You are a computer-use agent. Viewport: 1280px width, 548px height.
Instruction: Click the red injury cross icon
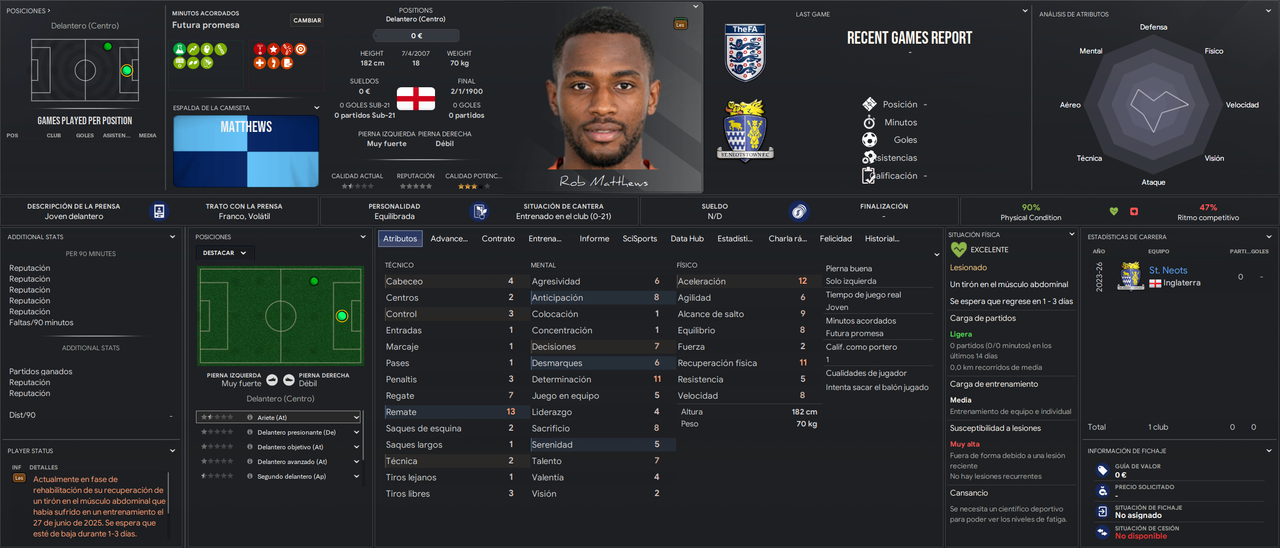[x=1134, y=211]
